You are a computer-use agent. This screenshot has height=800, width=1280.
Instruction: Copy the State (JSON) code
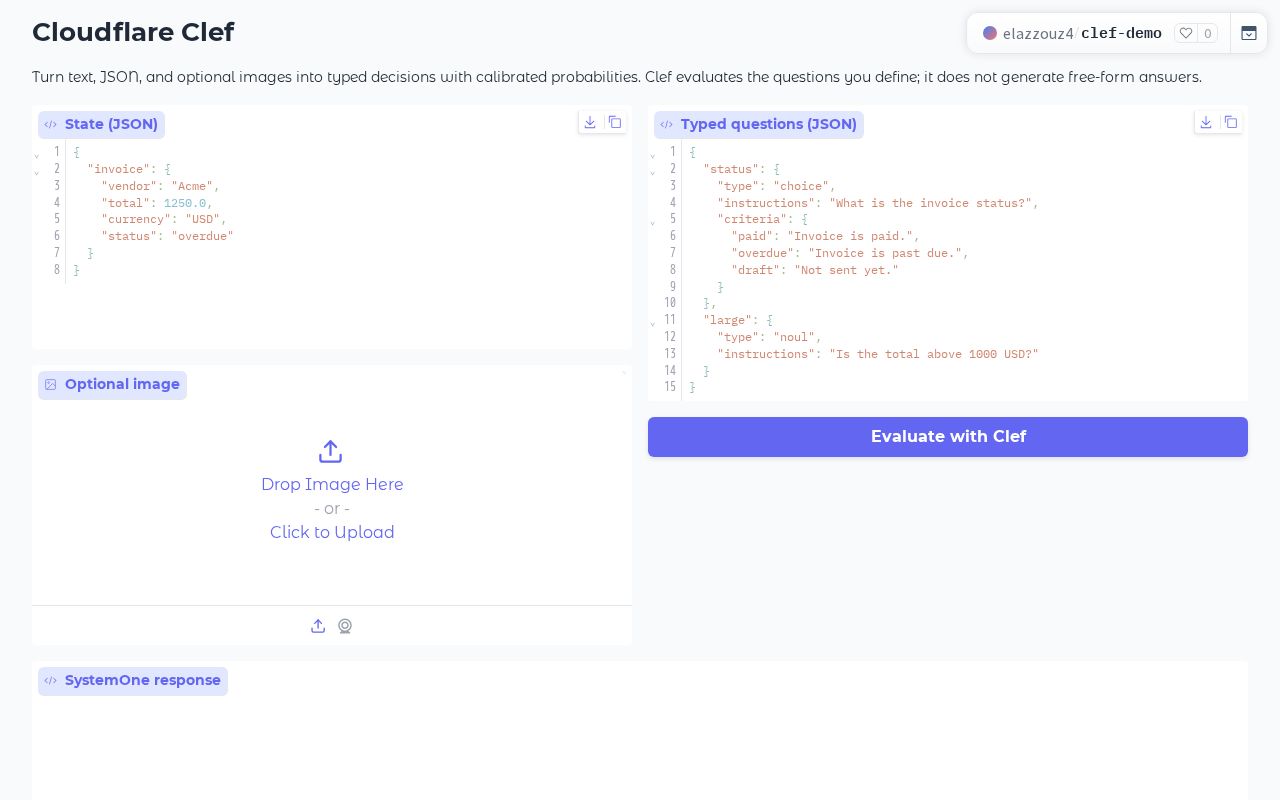[x=615, y=122]
